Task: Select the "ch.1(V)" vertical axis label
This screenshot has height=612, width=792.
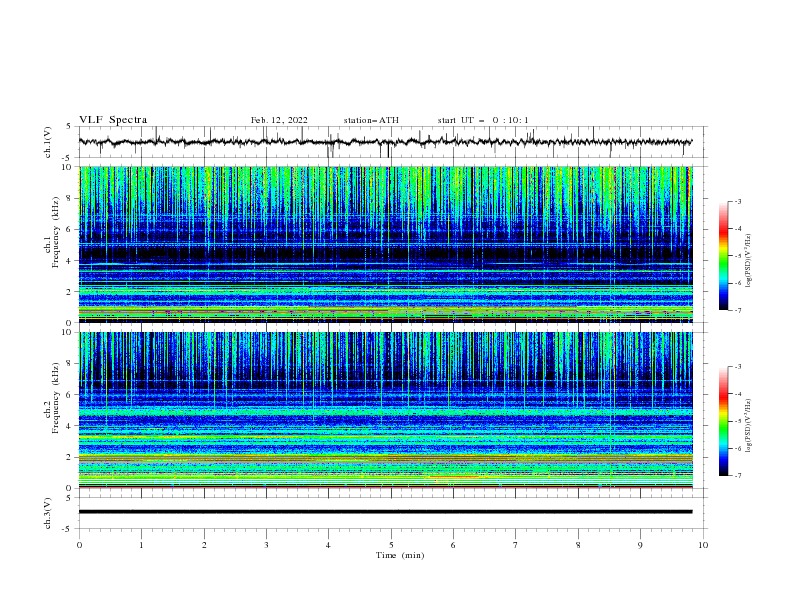Action: tap(48, 142)
